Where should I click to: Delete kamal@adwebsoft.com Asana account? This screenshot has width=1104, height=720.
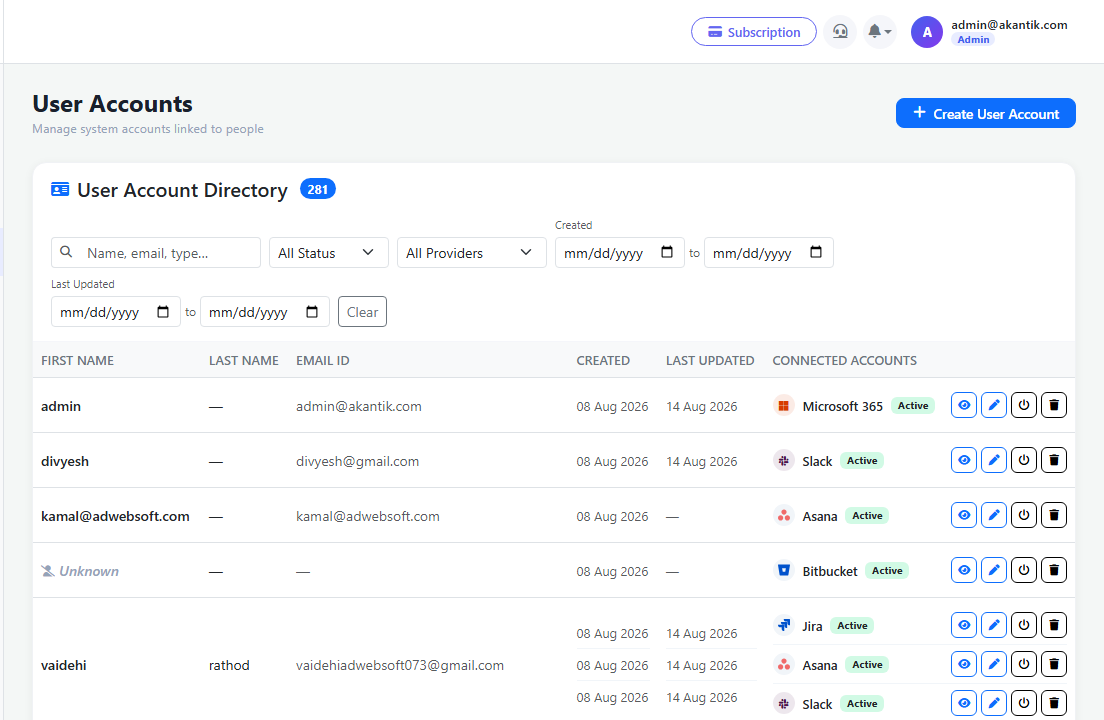tap(1054, 515)
